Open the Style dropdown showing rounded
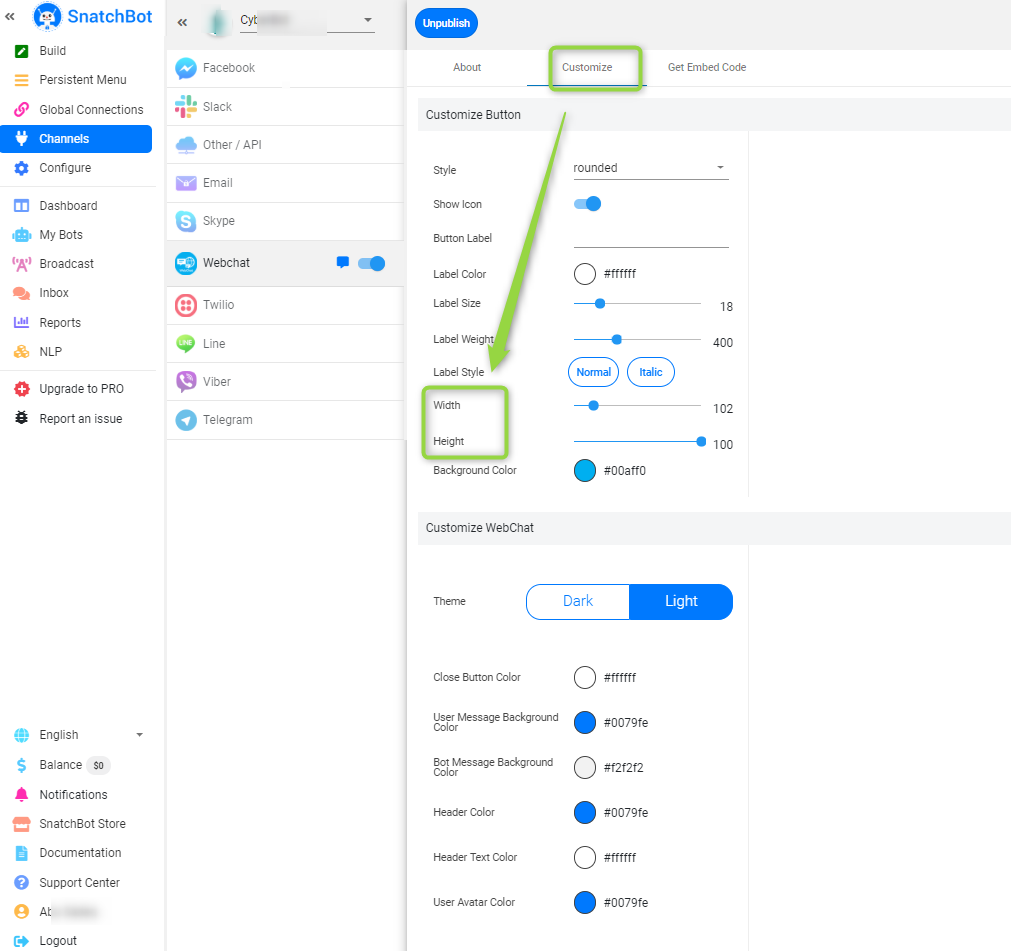Viewport: 1011px width, 951px height. click(x=650, y=169)
